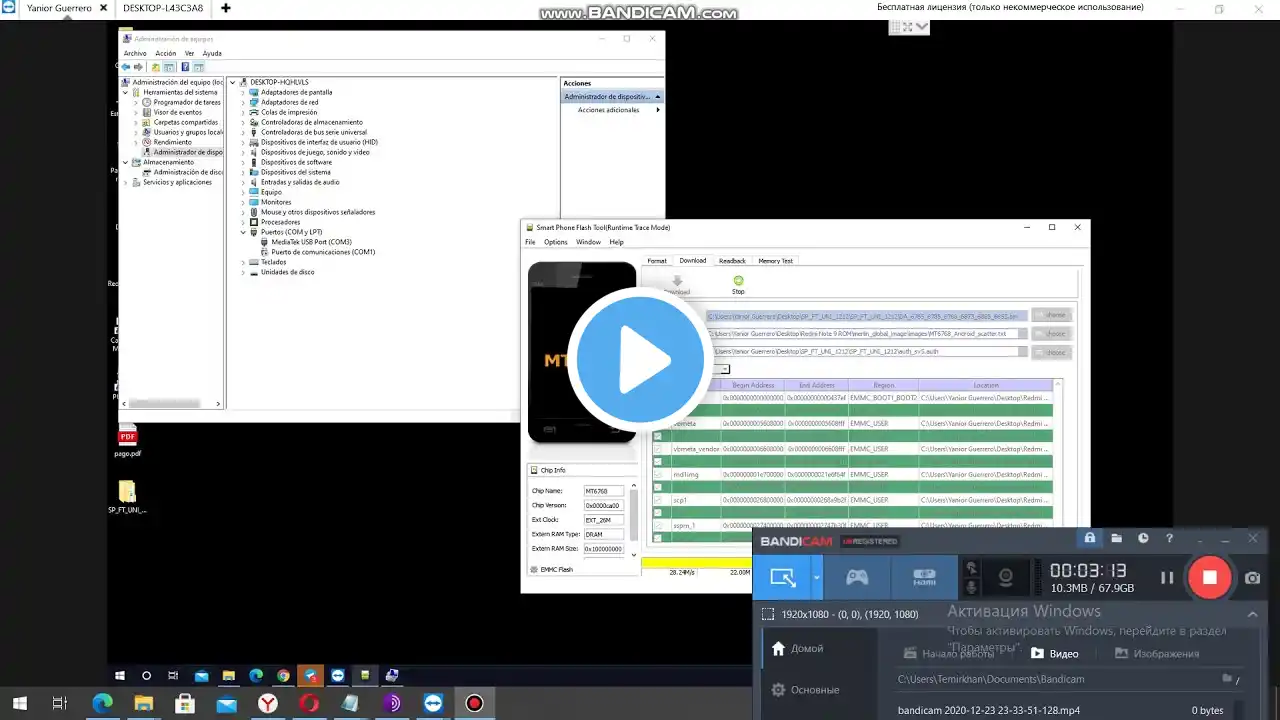The height and width of the screenshot is (720, 1280).
Task: Switch to Flash Tool Readback tab
Action: pos(732,260)
